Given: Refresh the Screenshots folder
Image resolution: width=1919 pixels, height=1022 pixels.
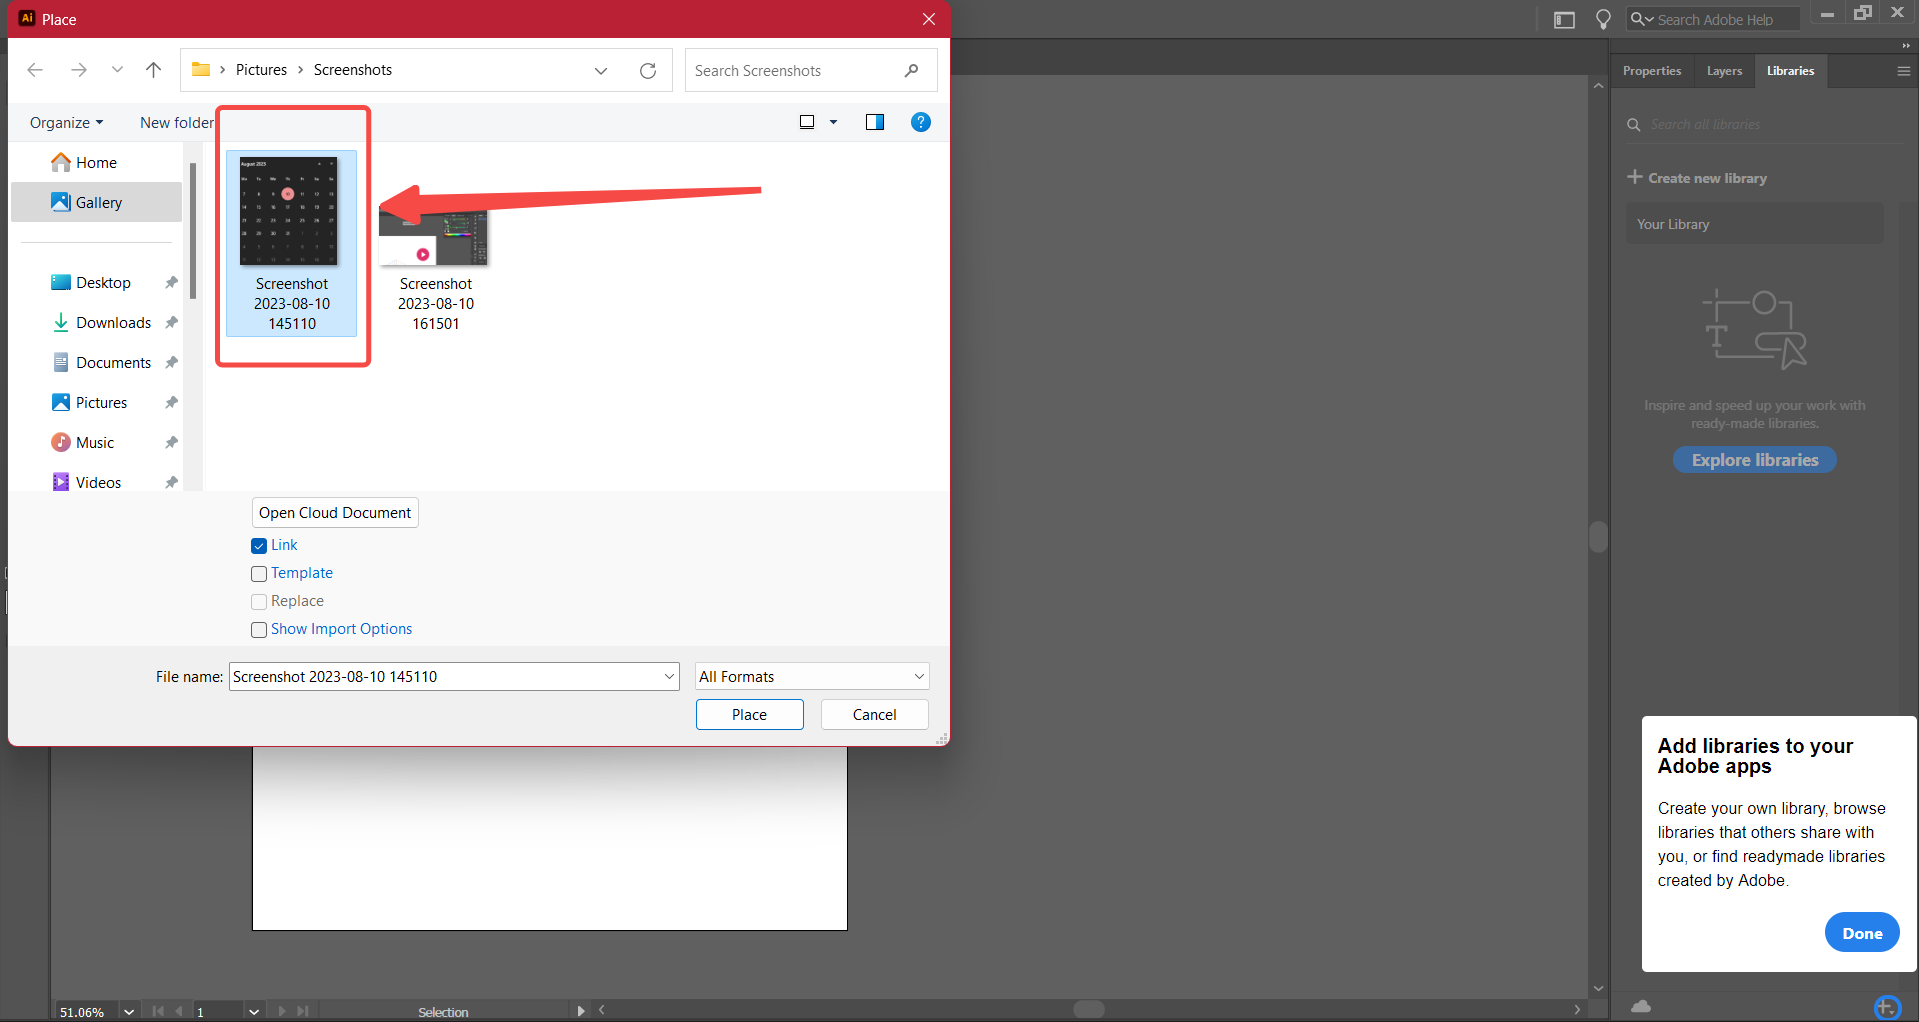Looking at the screenshot, I should pos(648,70).
